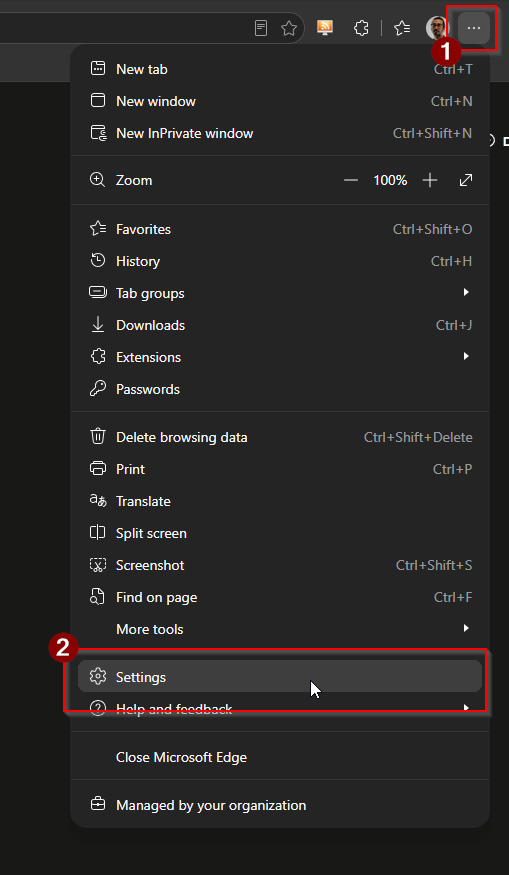Select Split screen option
Viewport: 509px width, 875px height.
click(x=280, y=533)
